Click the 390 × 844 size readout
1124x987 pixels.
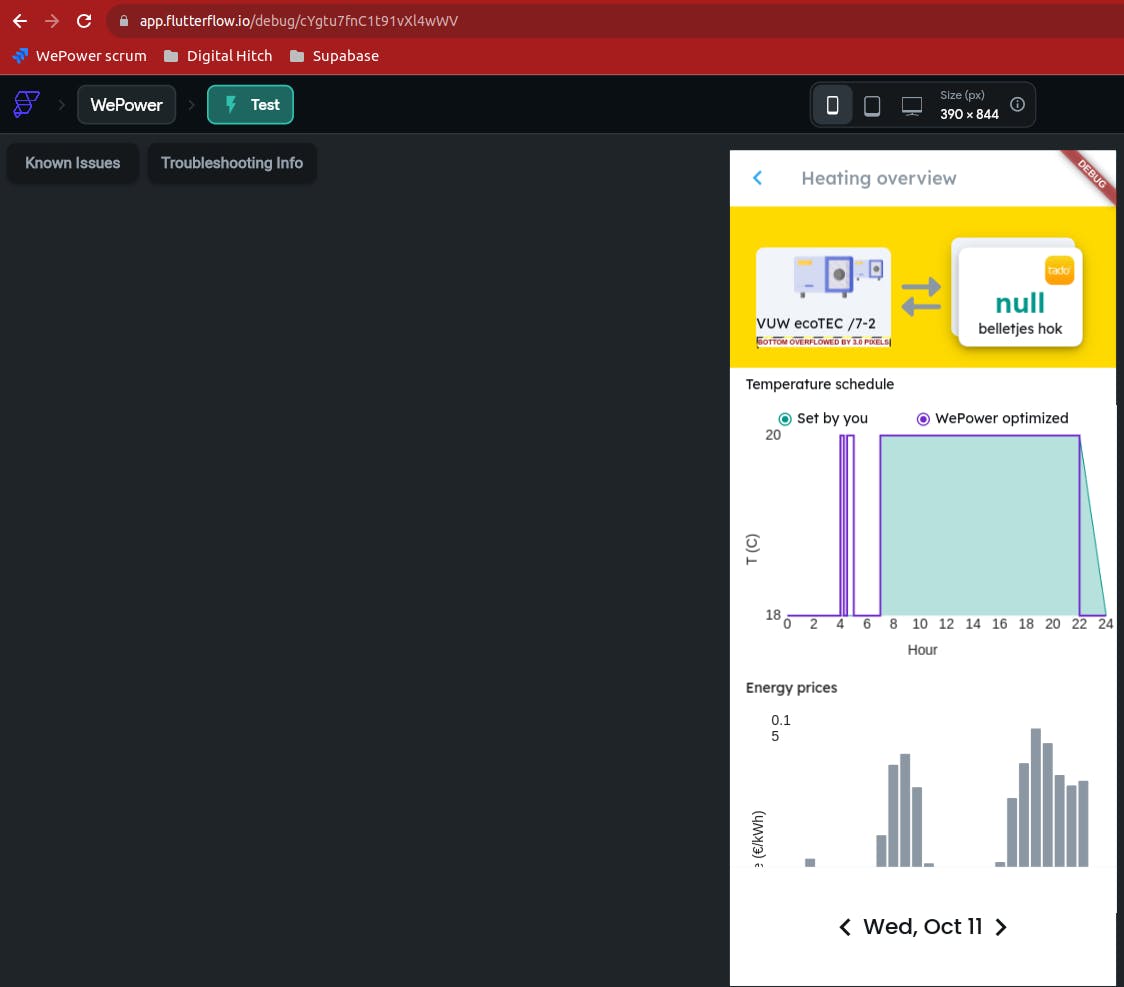[969, 114]
